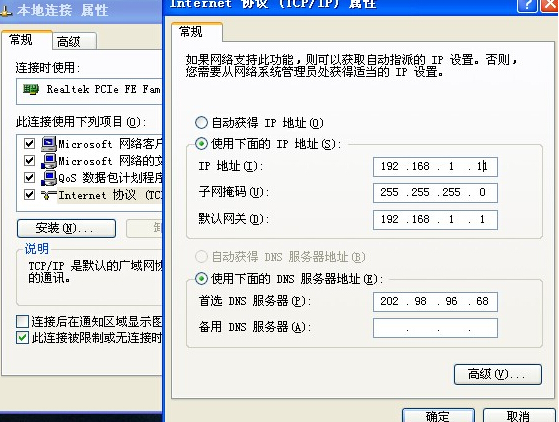Click the QoS 数据包计划程序 icon
Viewport: 559px width, 422px height.
[49, 178]
